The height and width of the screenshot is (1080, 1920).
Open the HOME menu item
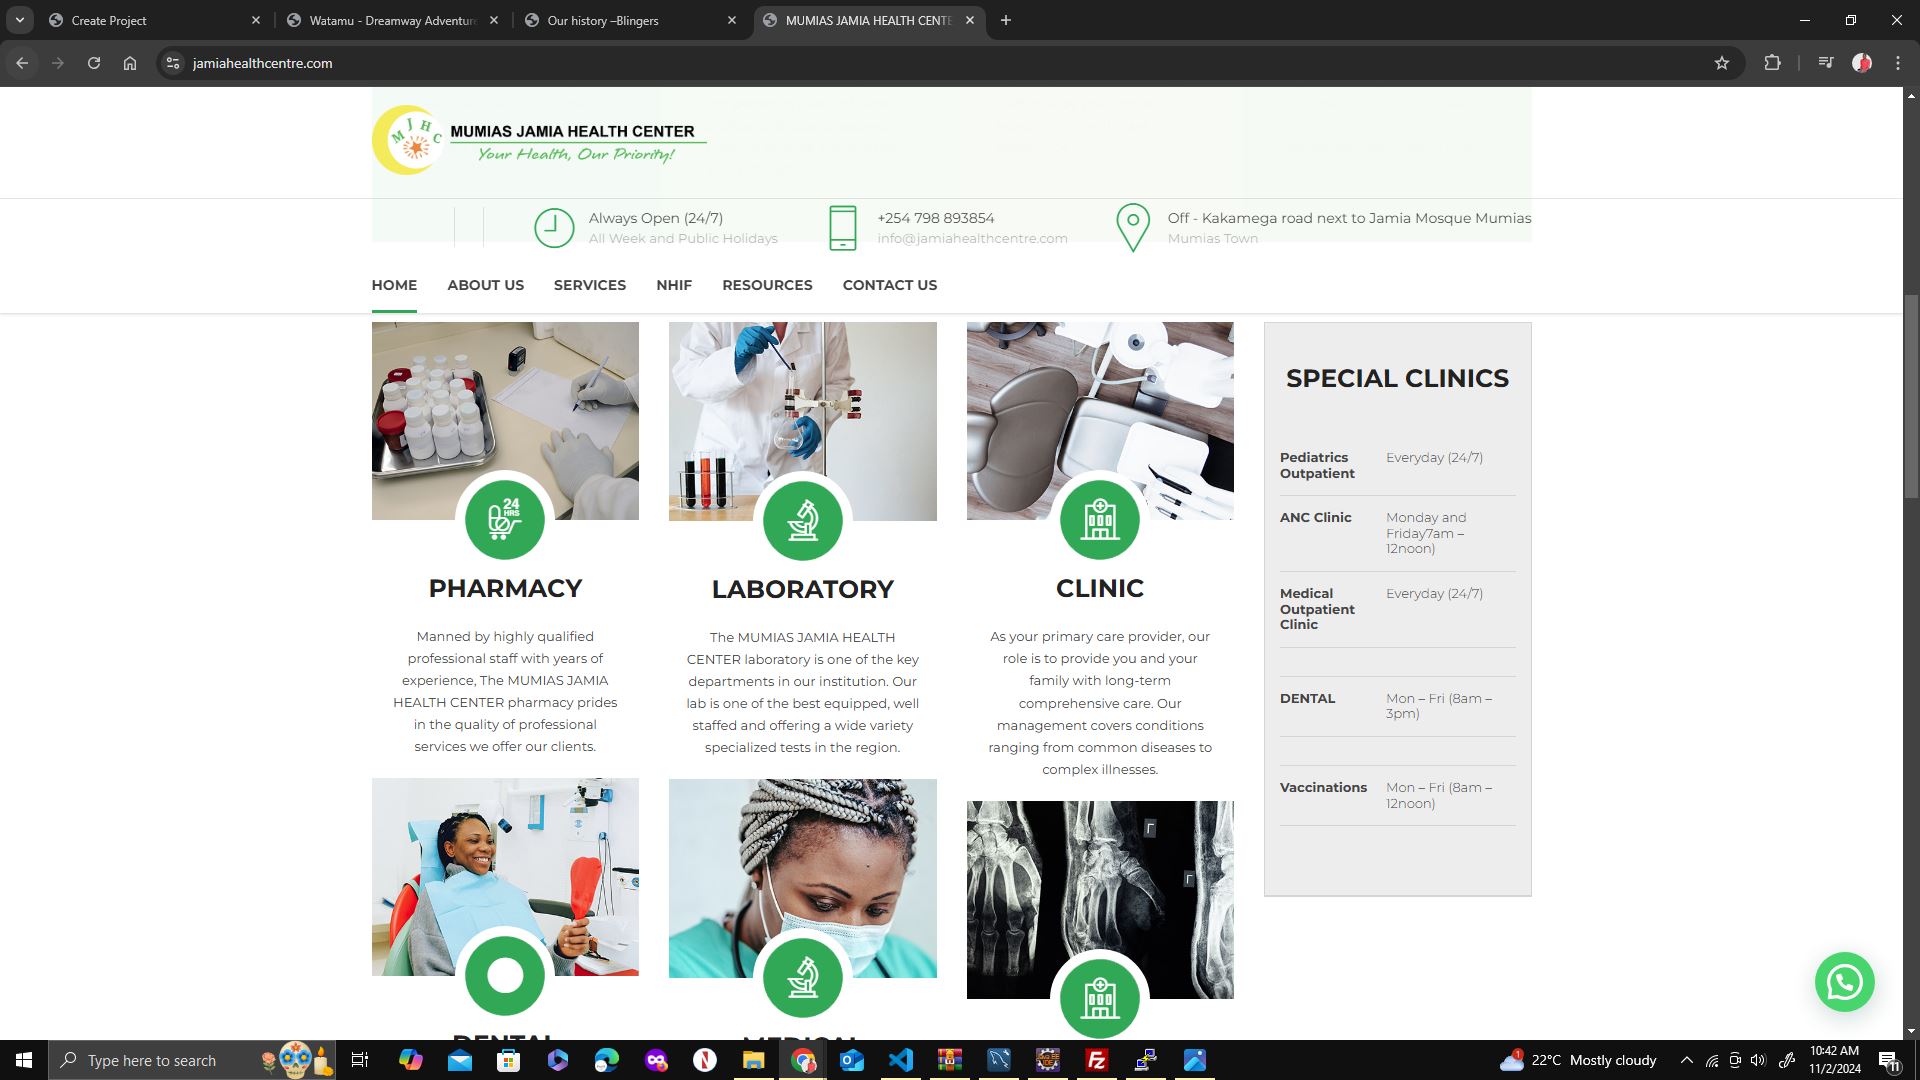click(x=394, y=285)
